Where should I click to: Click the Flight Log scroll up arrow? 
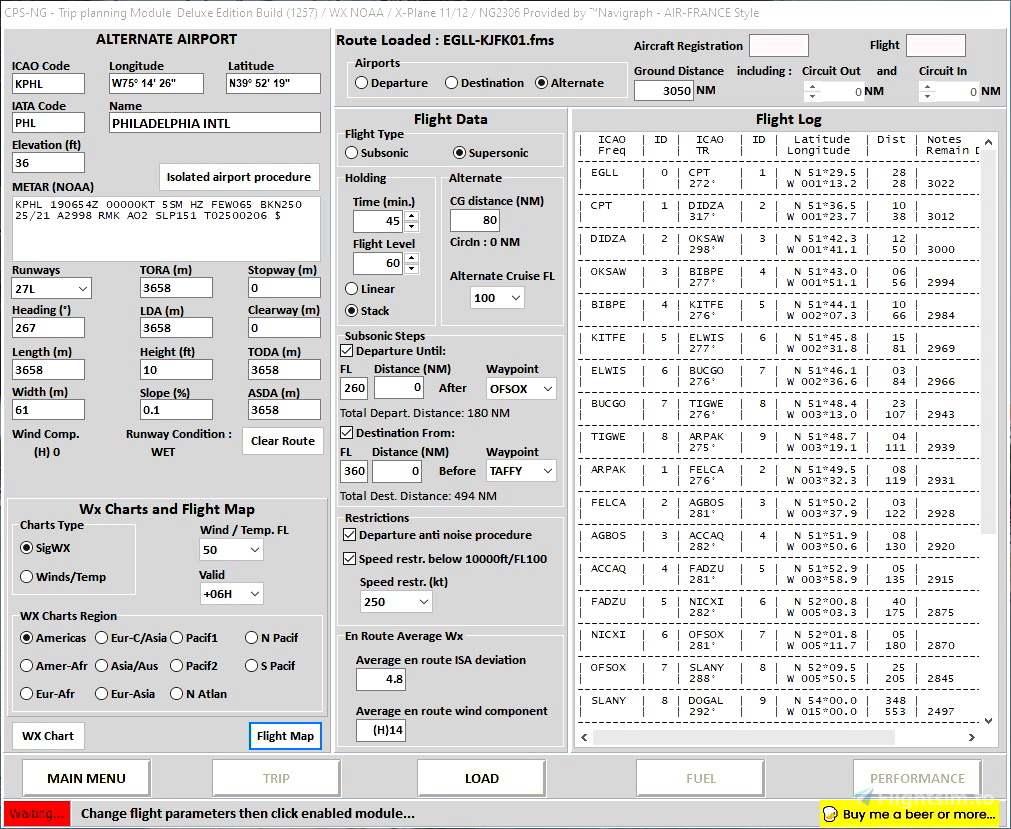pyautogui.click(x=988, y=142)
